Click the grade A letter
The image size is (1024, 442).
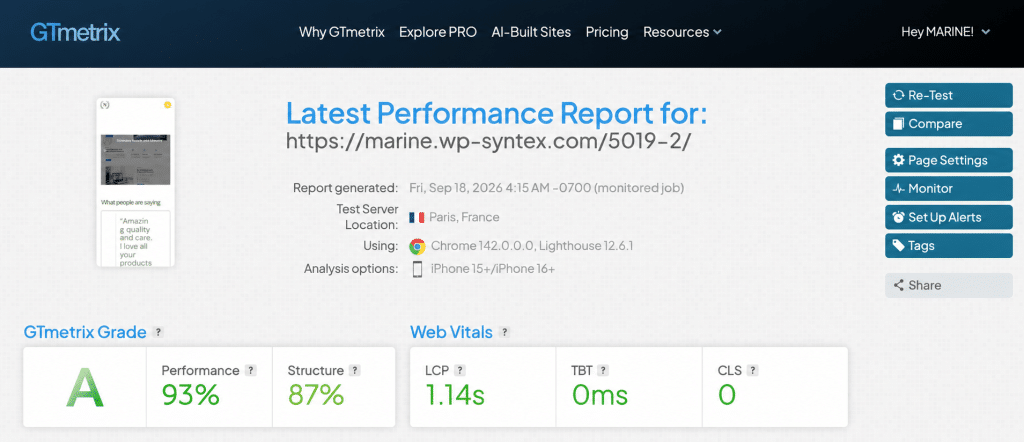coord(85,388)
